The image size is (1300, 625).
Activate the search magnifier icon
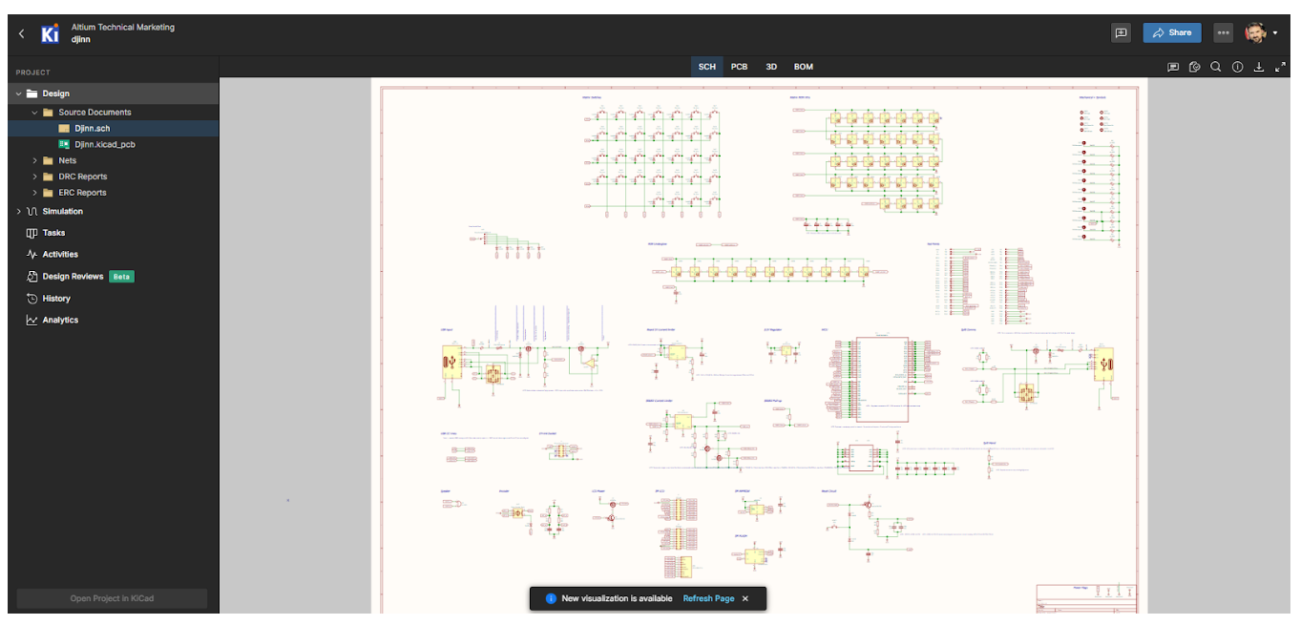tap(1215, 67)
